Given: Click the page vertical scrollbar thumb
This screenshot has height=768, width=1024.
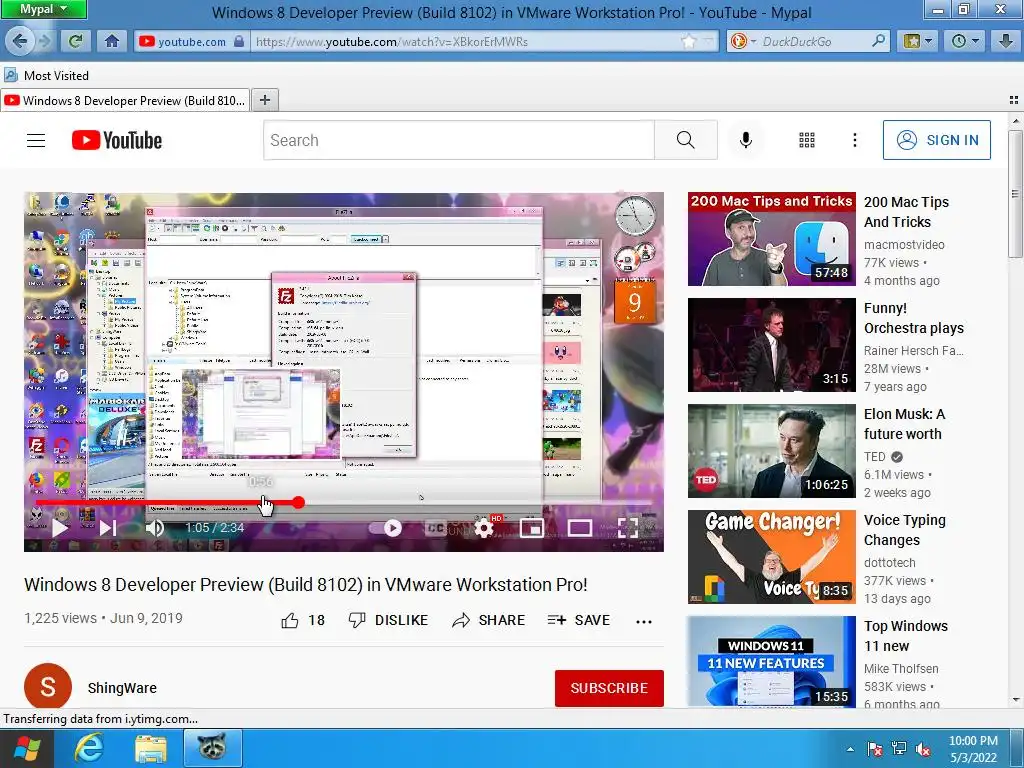Looking at the screenshot, I should pyautogui.click(x=1015, y=193).
